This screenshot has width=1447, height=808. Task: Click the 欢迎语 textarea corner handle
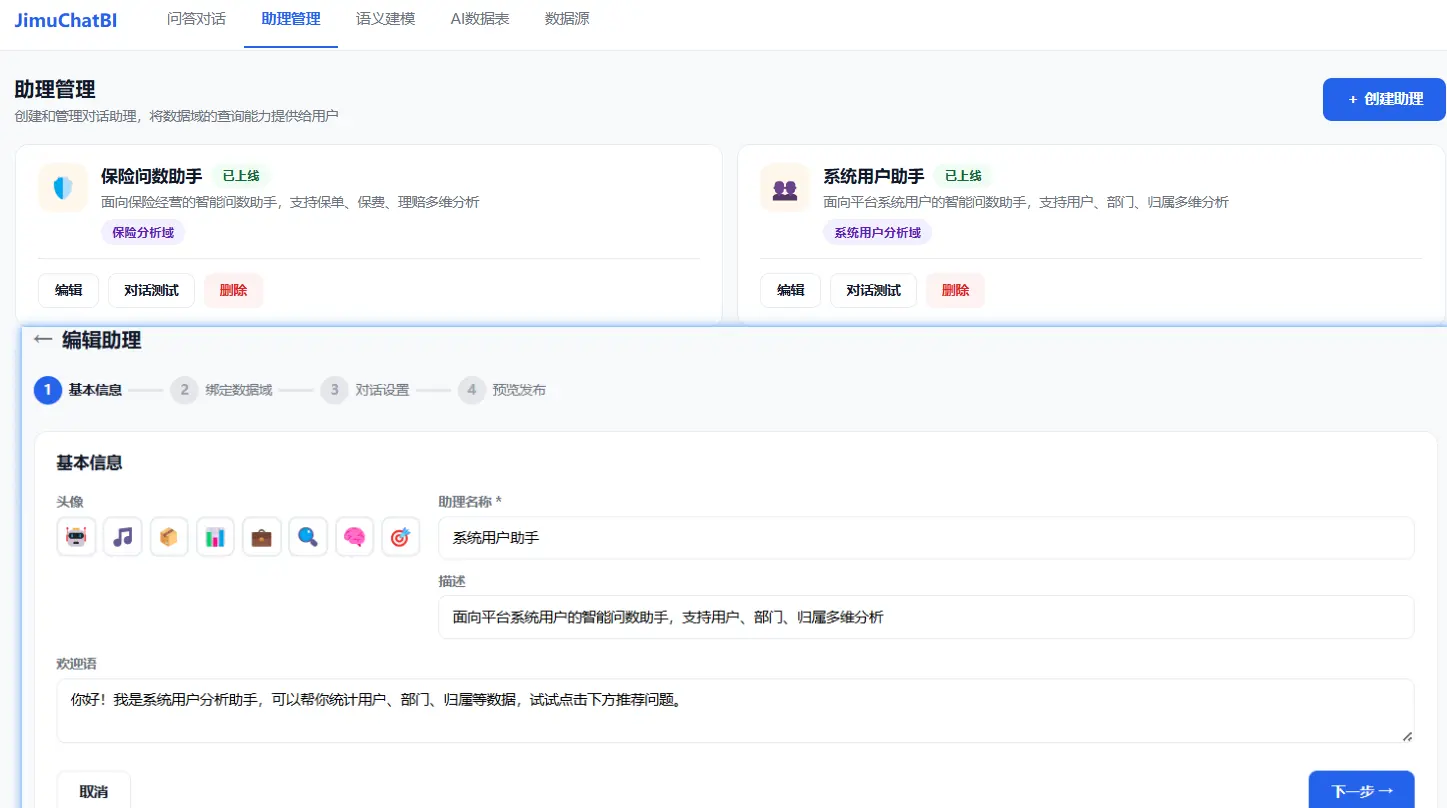(1407, 736)
